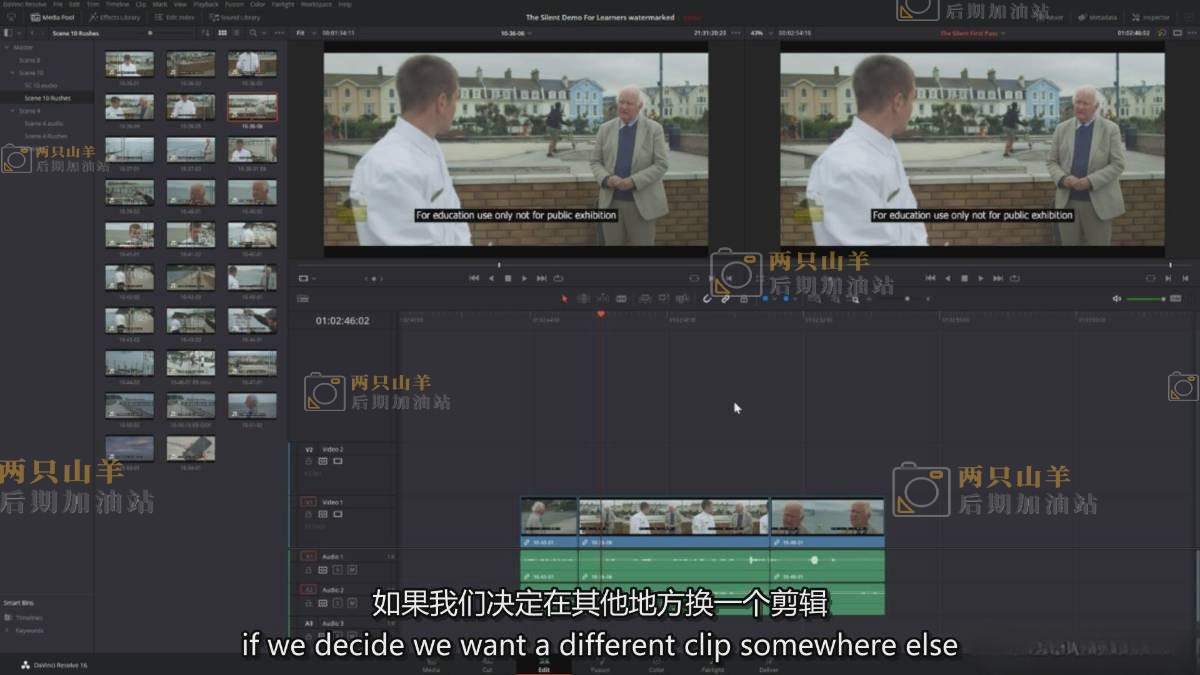Open the Effects Library panel
1200x675 pixels.
[114, 17]
